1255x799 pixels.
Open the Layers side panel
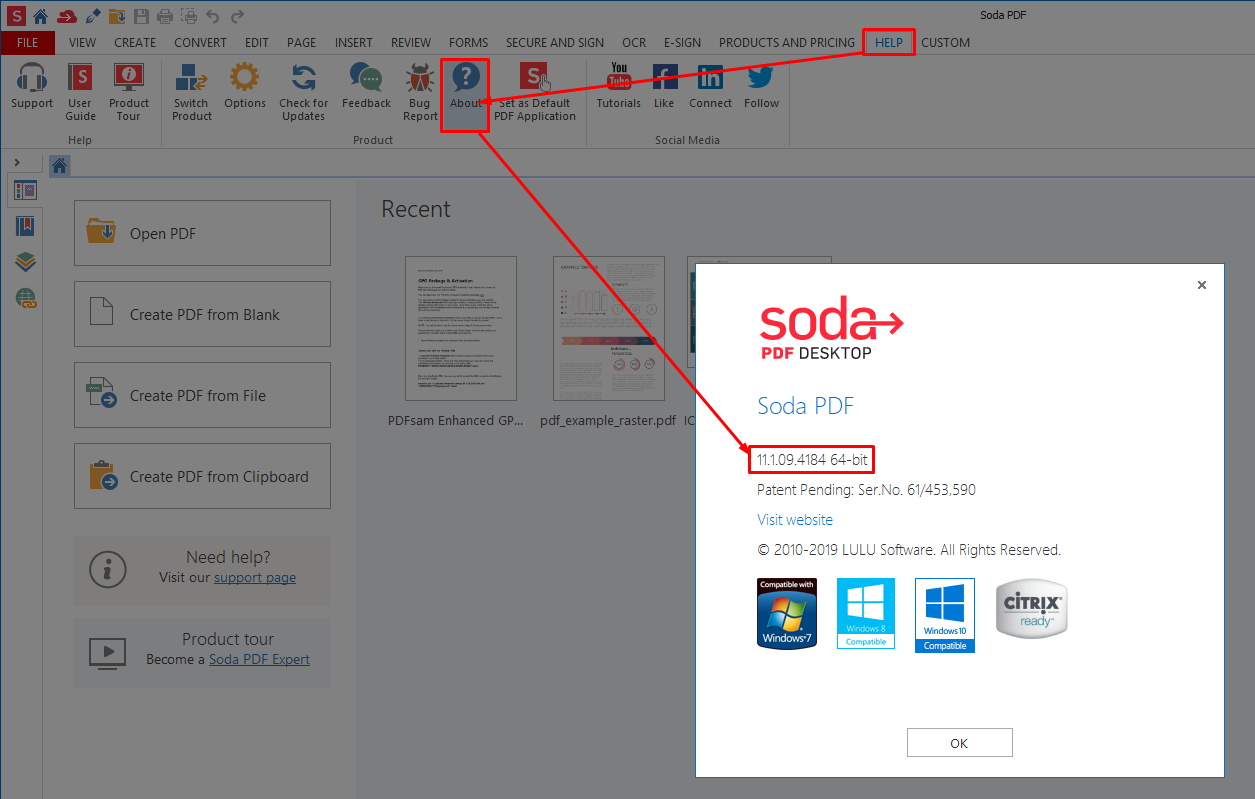tap(25, 262)
